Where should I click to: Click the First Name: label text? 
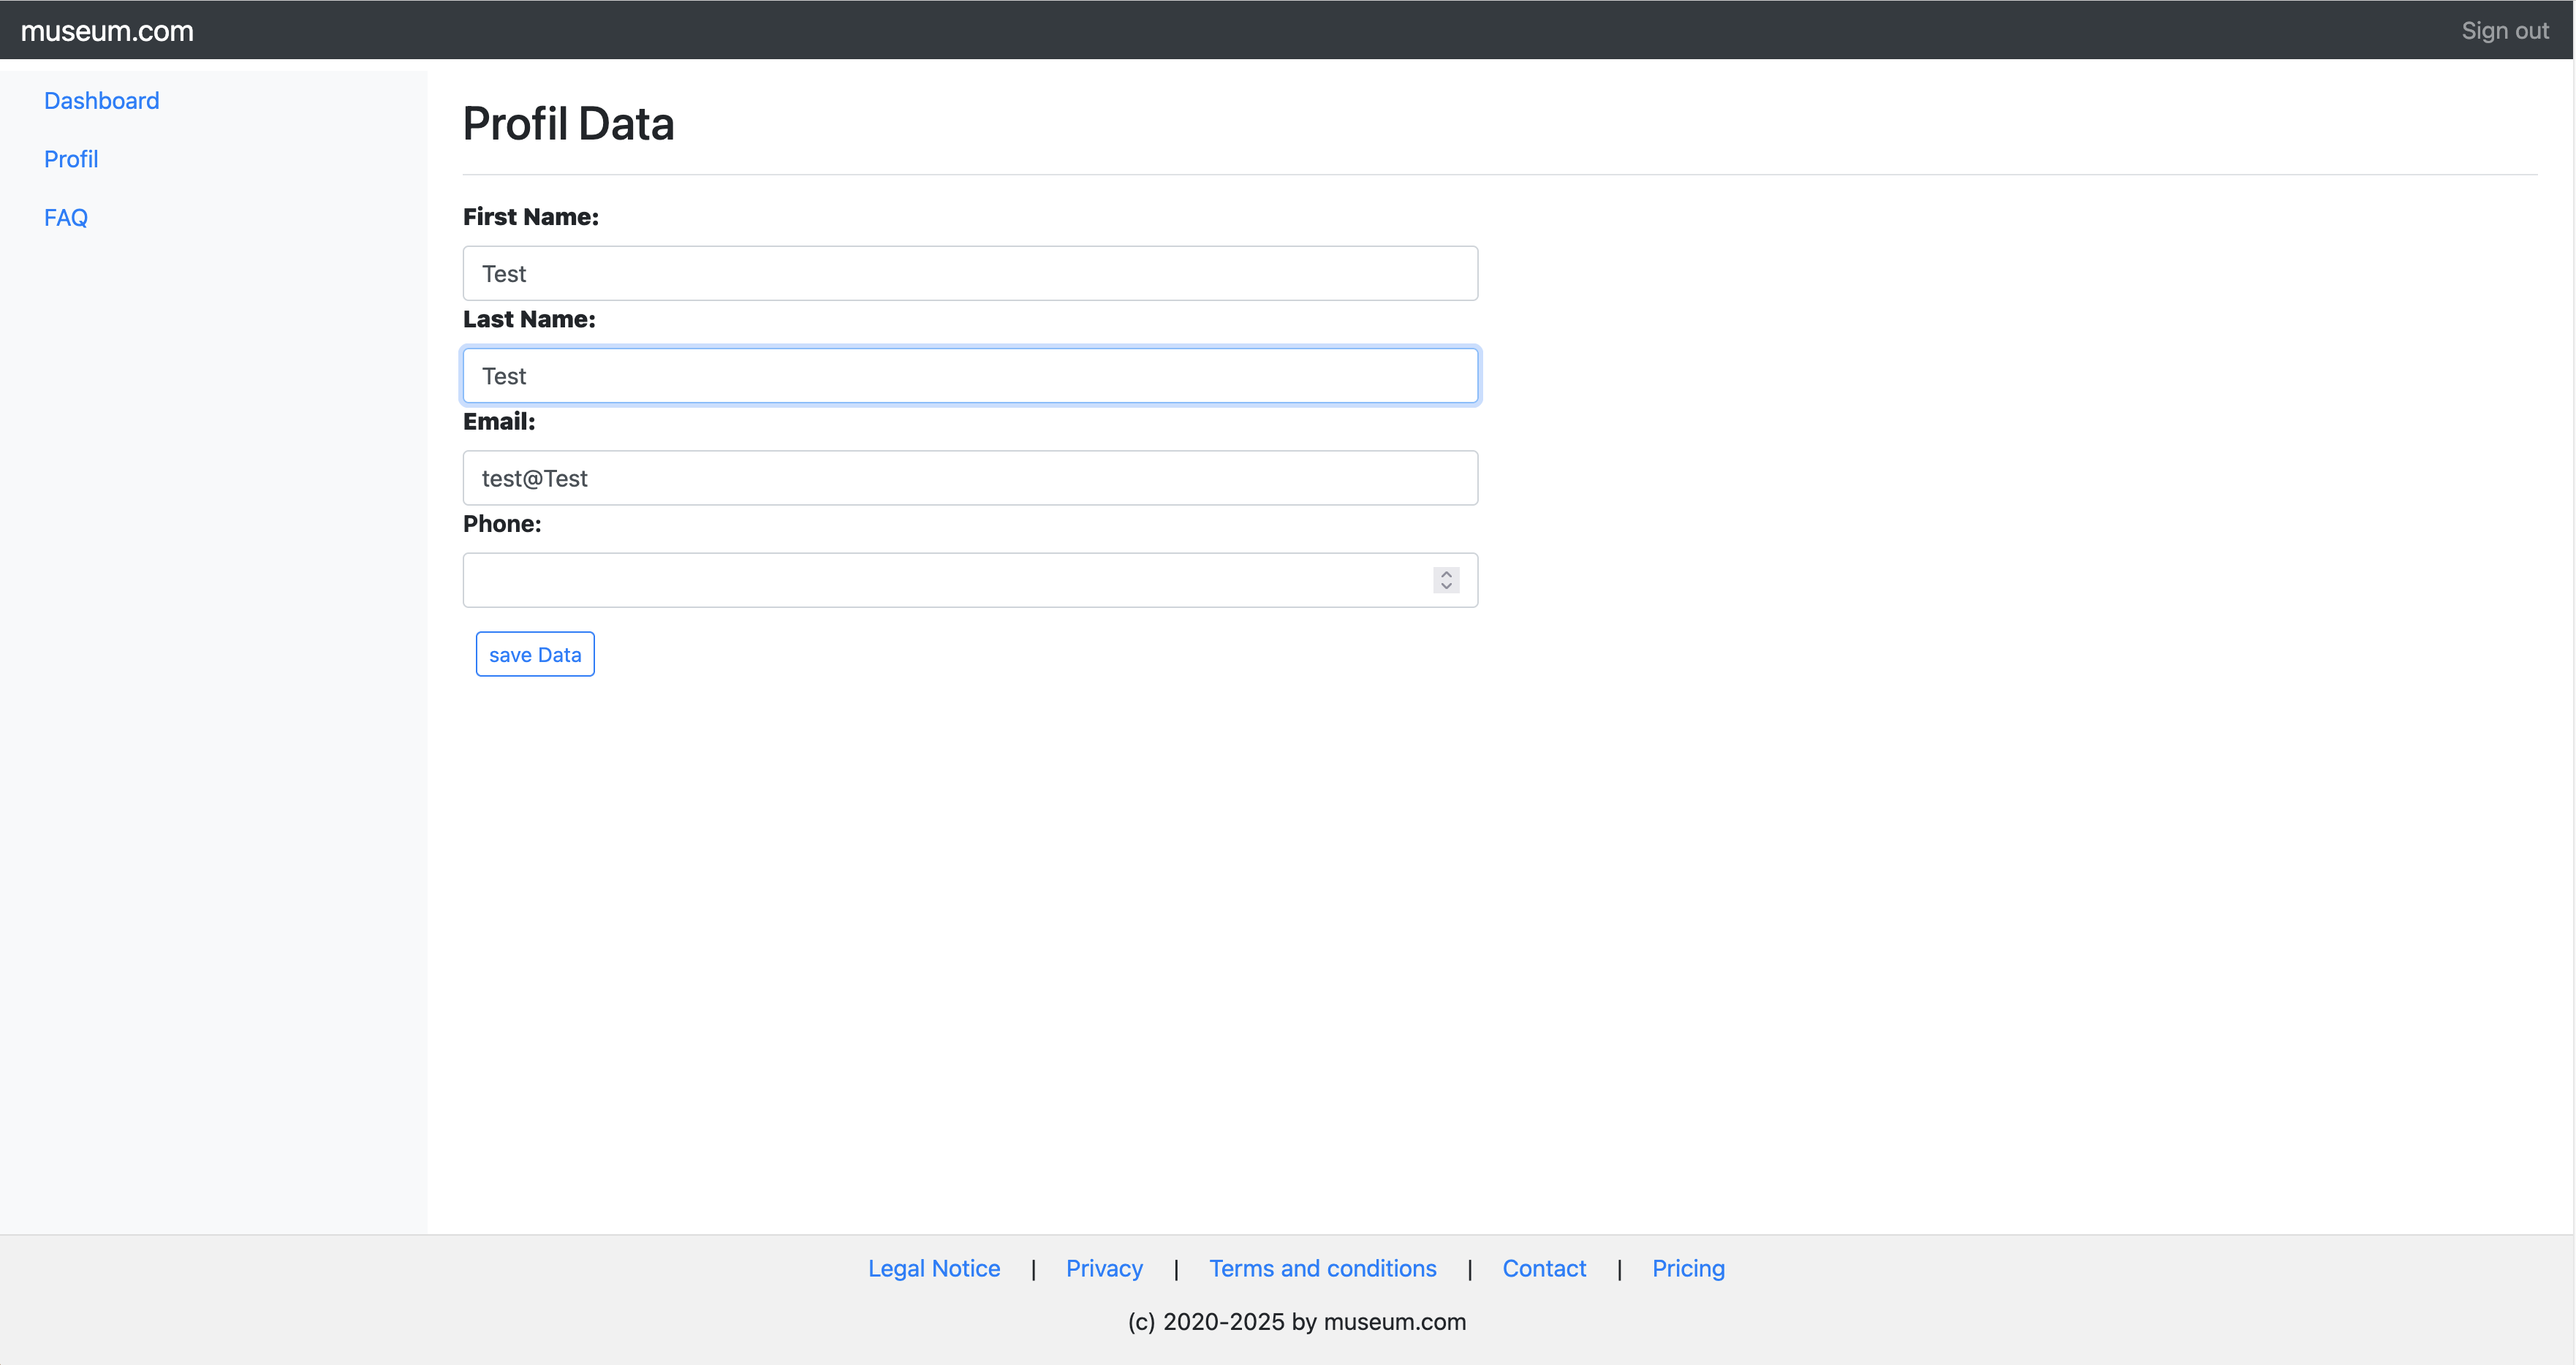[530, 217]
